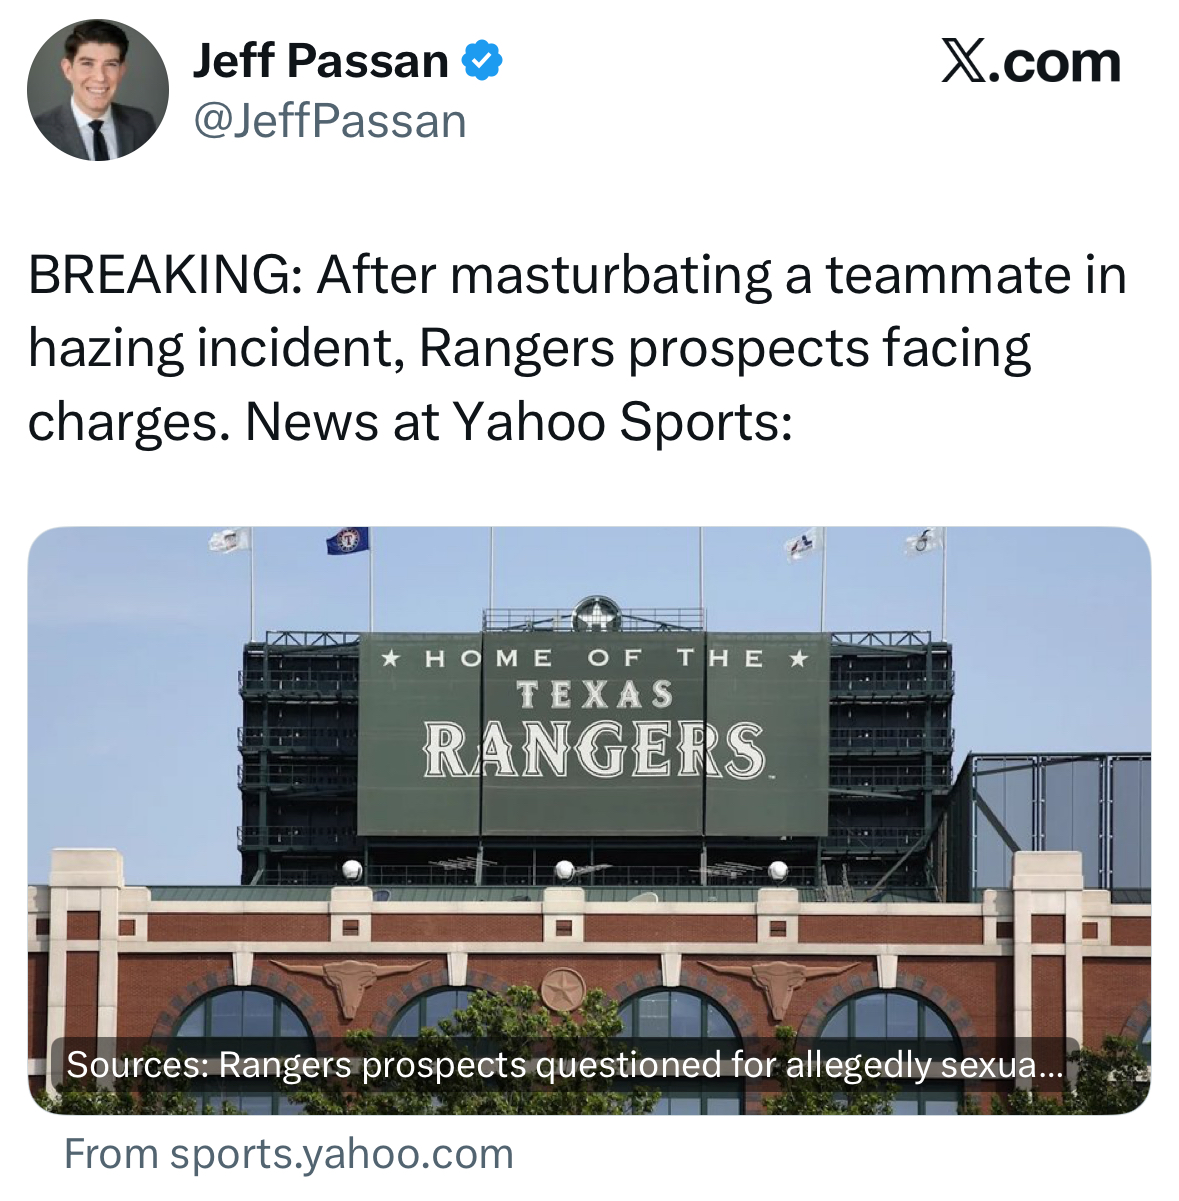
Task: Click the blue Texas Rangers flag
Action: pos(347,541)
